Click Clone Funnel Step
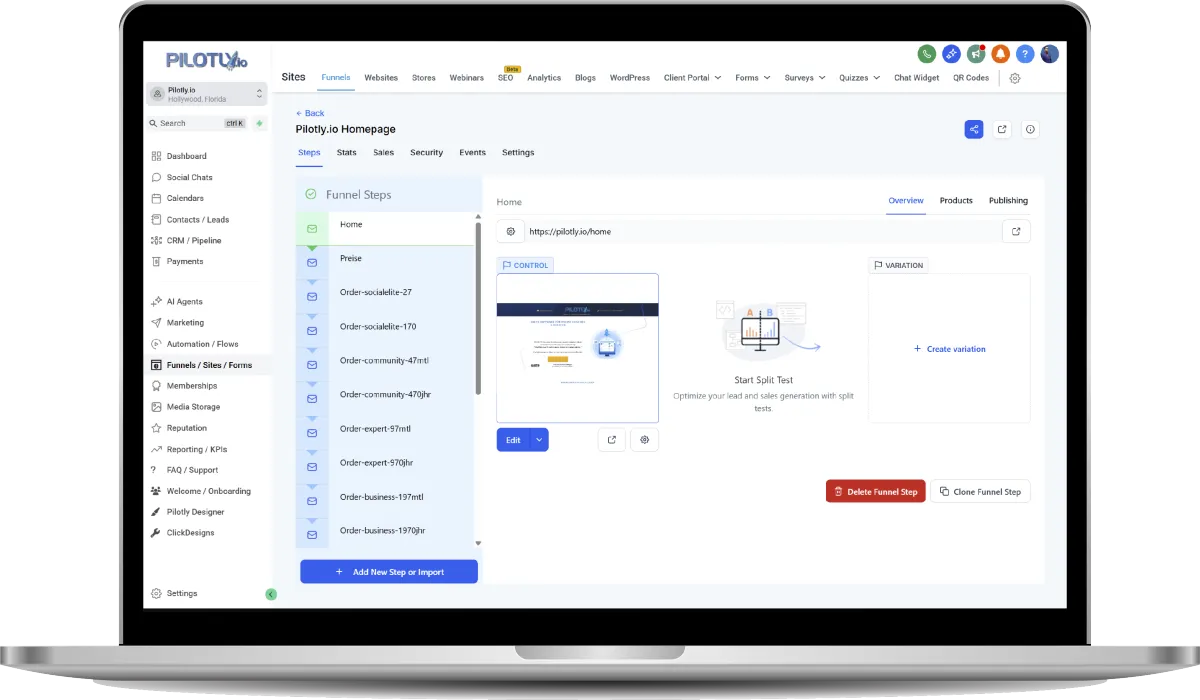Screen dimensions: 1200x700 (x=980, y=491)
